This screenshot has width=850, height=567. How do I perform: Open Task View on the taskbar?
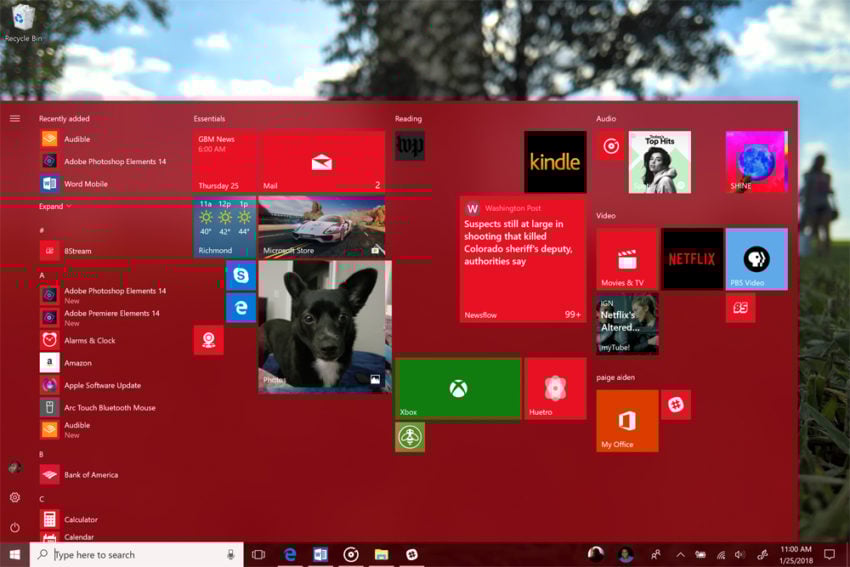pyautogui.click(x=259, y=555)
